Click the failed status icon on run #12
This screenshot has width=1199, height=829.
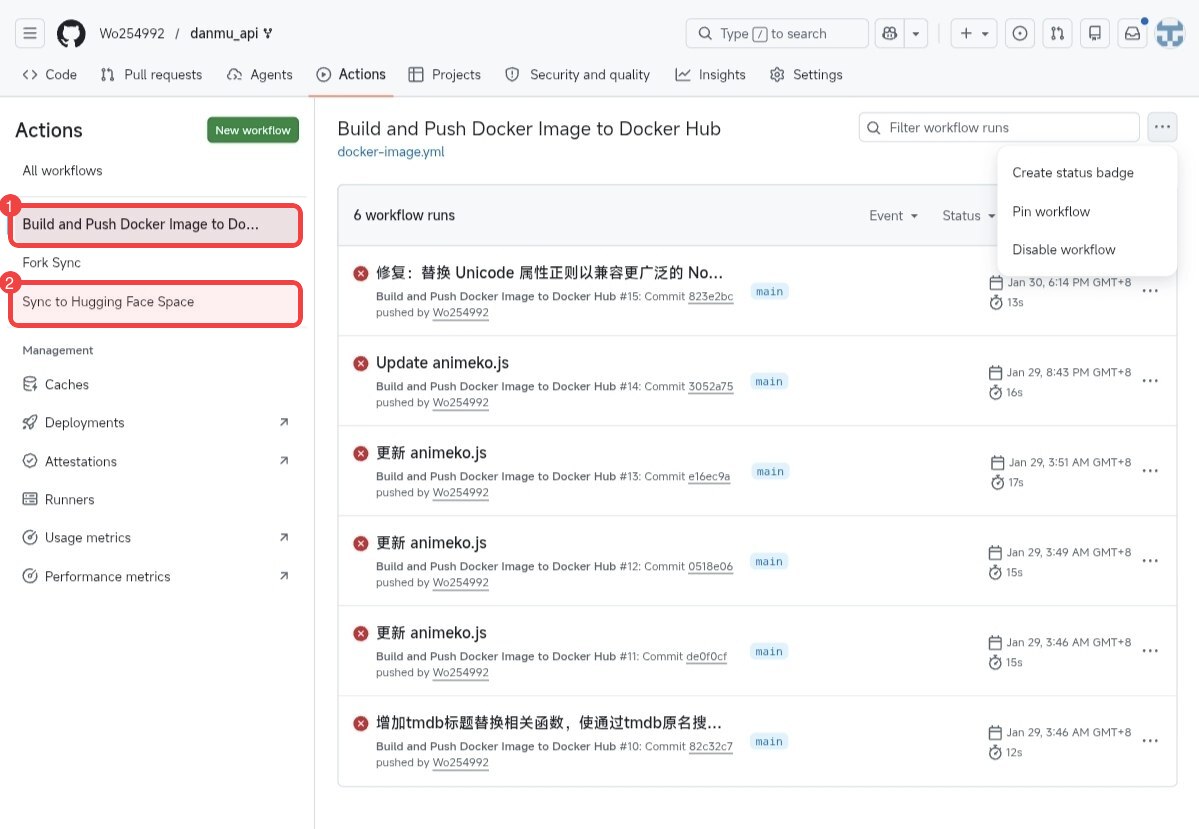[x=361, y=544]
